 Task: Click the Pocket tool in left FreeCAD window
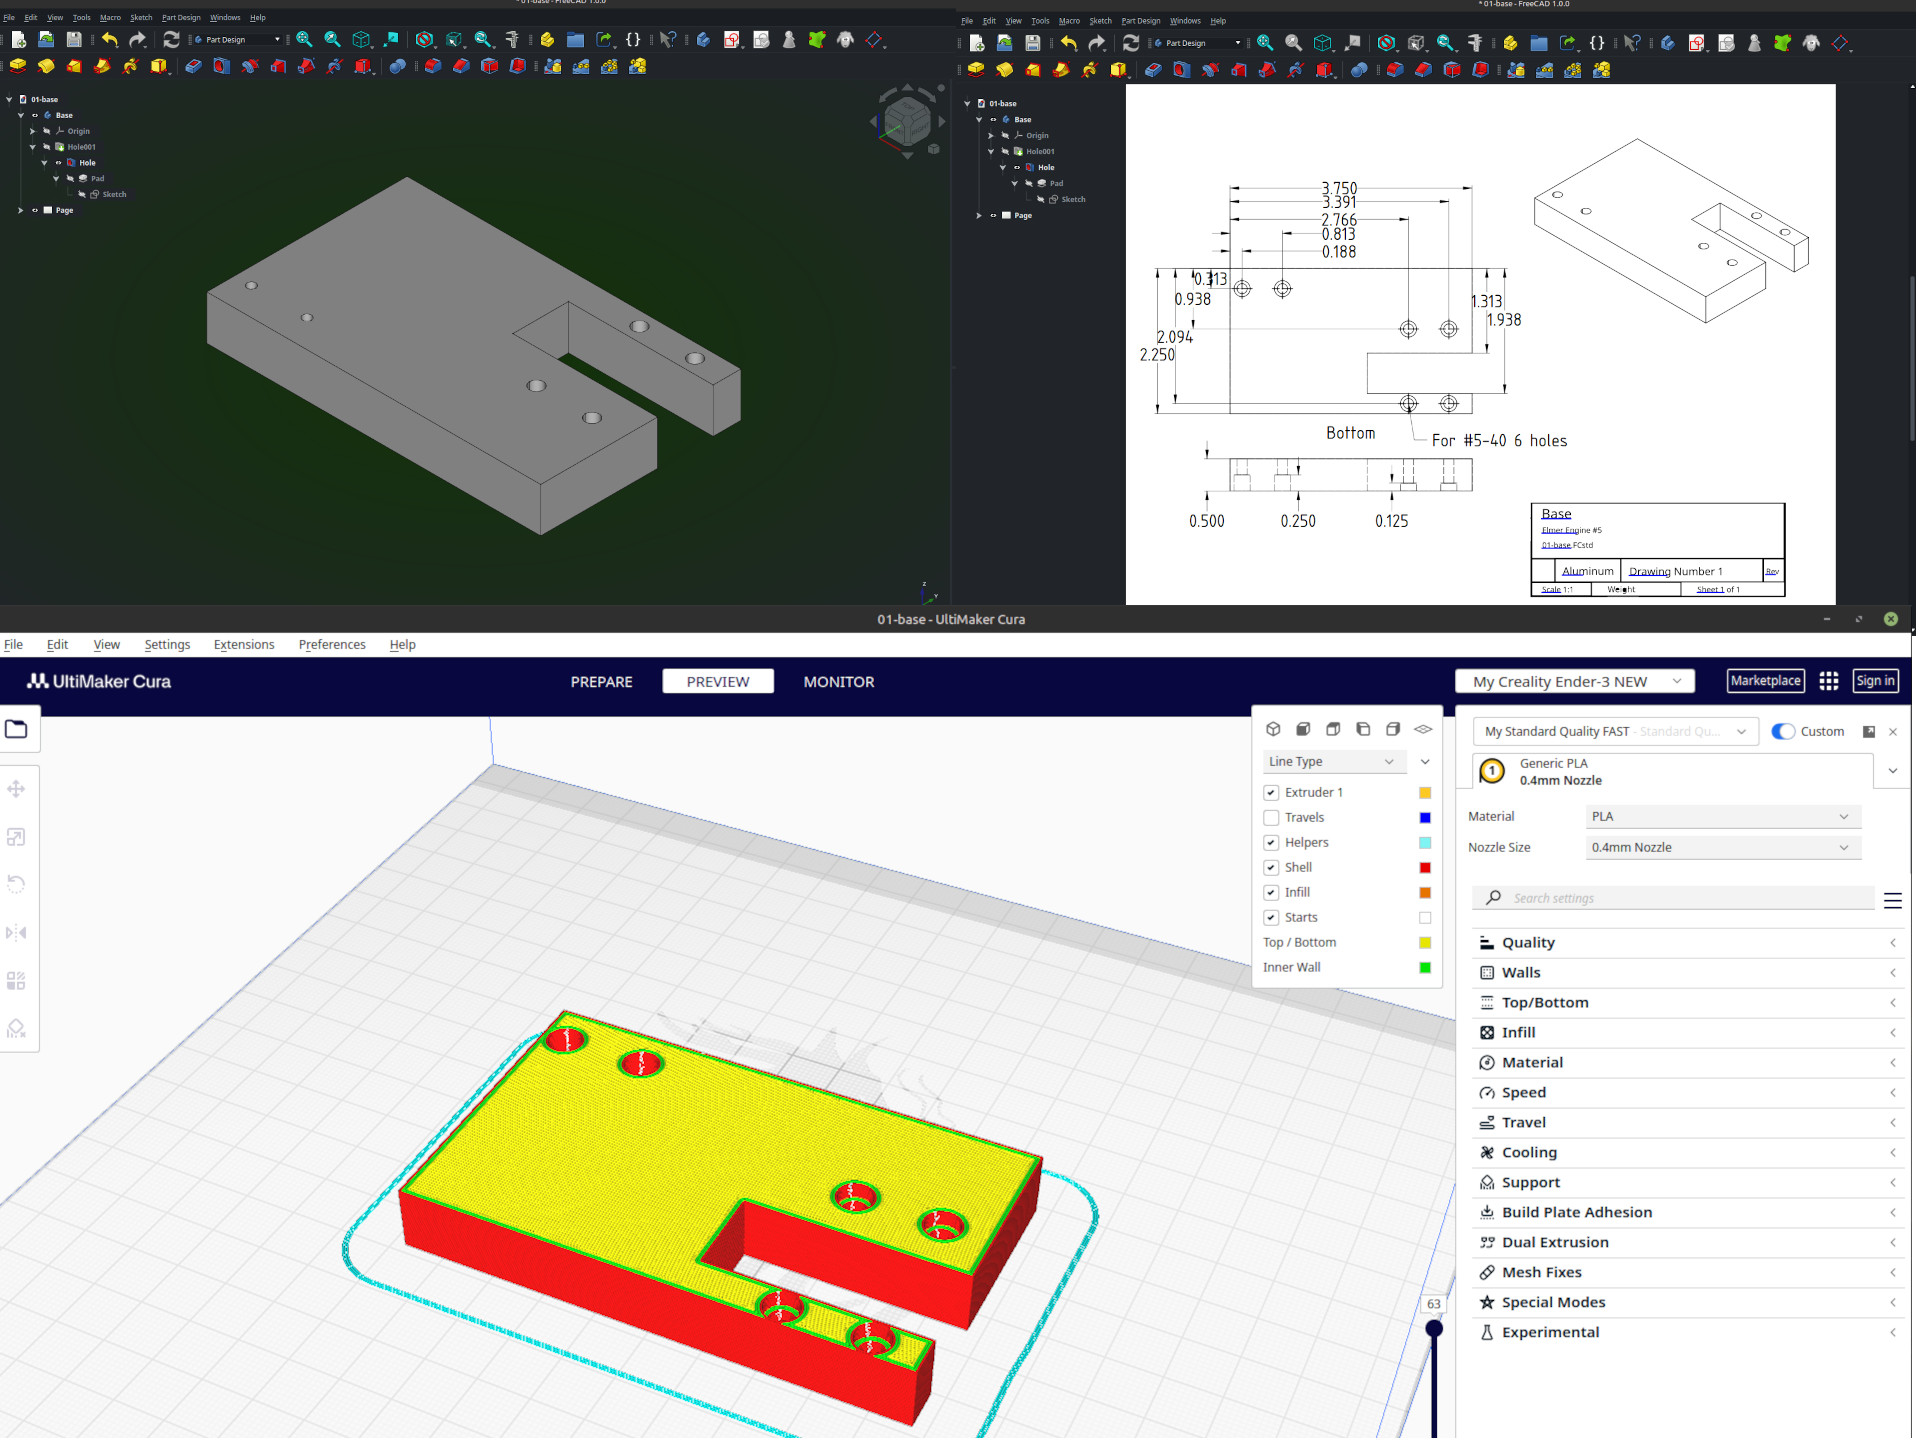point(194,66)
